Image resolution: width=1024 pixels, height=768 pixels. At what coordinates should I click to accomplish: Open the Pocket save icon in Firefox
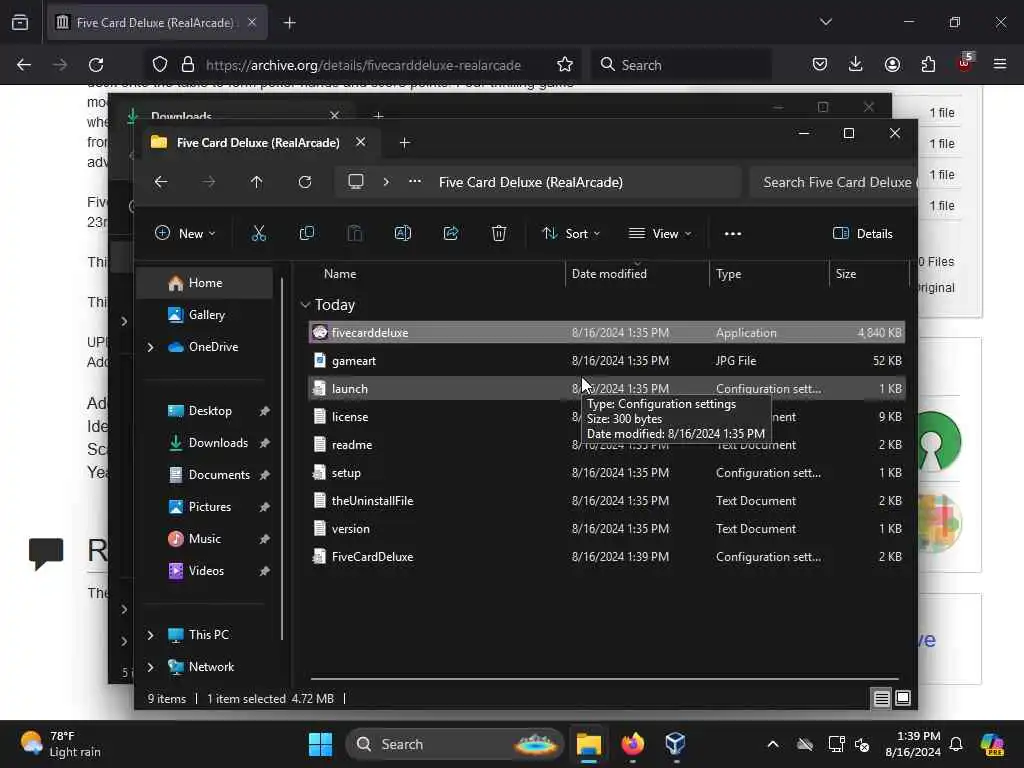coord(820,64)
